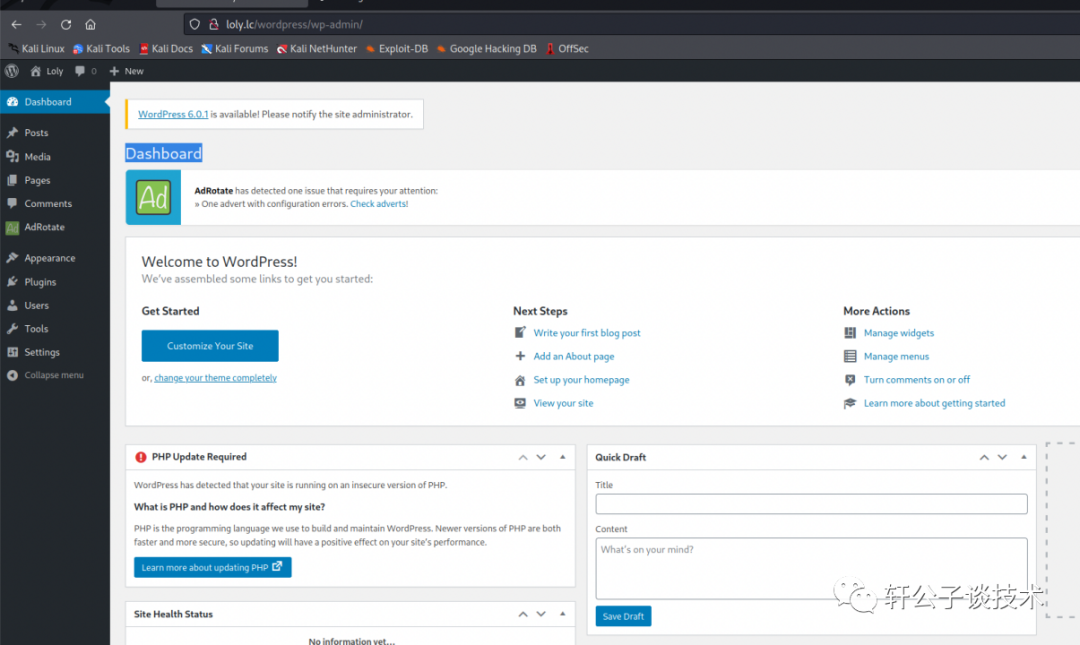Screen dimensions: 1080x645
Task: Click the Check adverts link
Action: [x=379, y=204]
